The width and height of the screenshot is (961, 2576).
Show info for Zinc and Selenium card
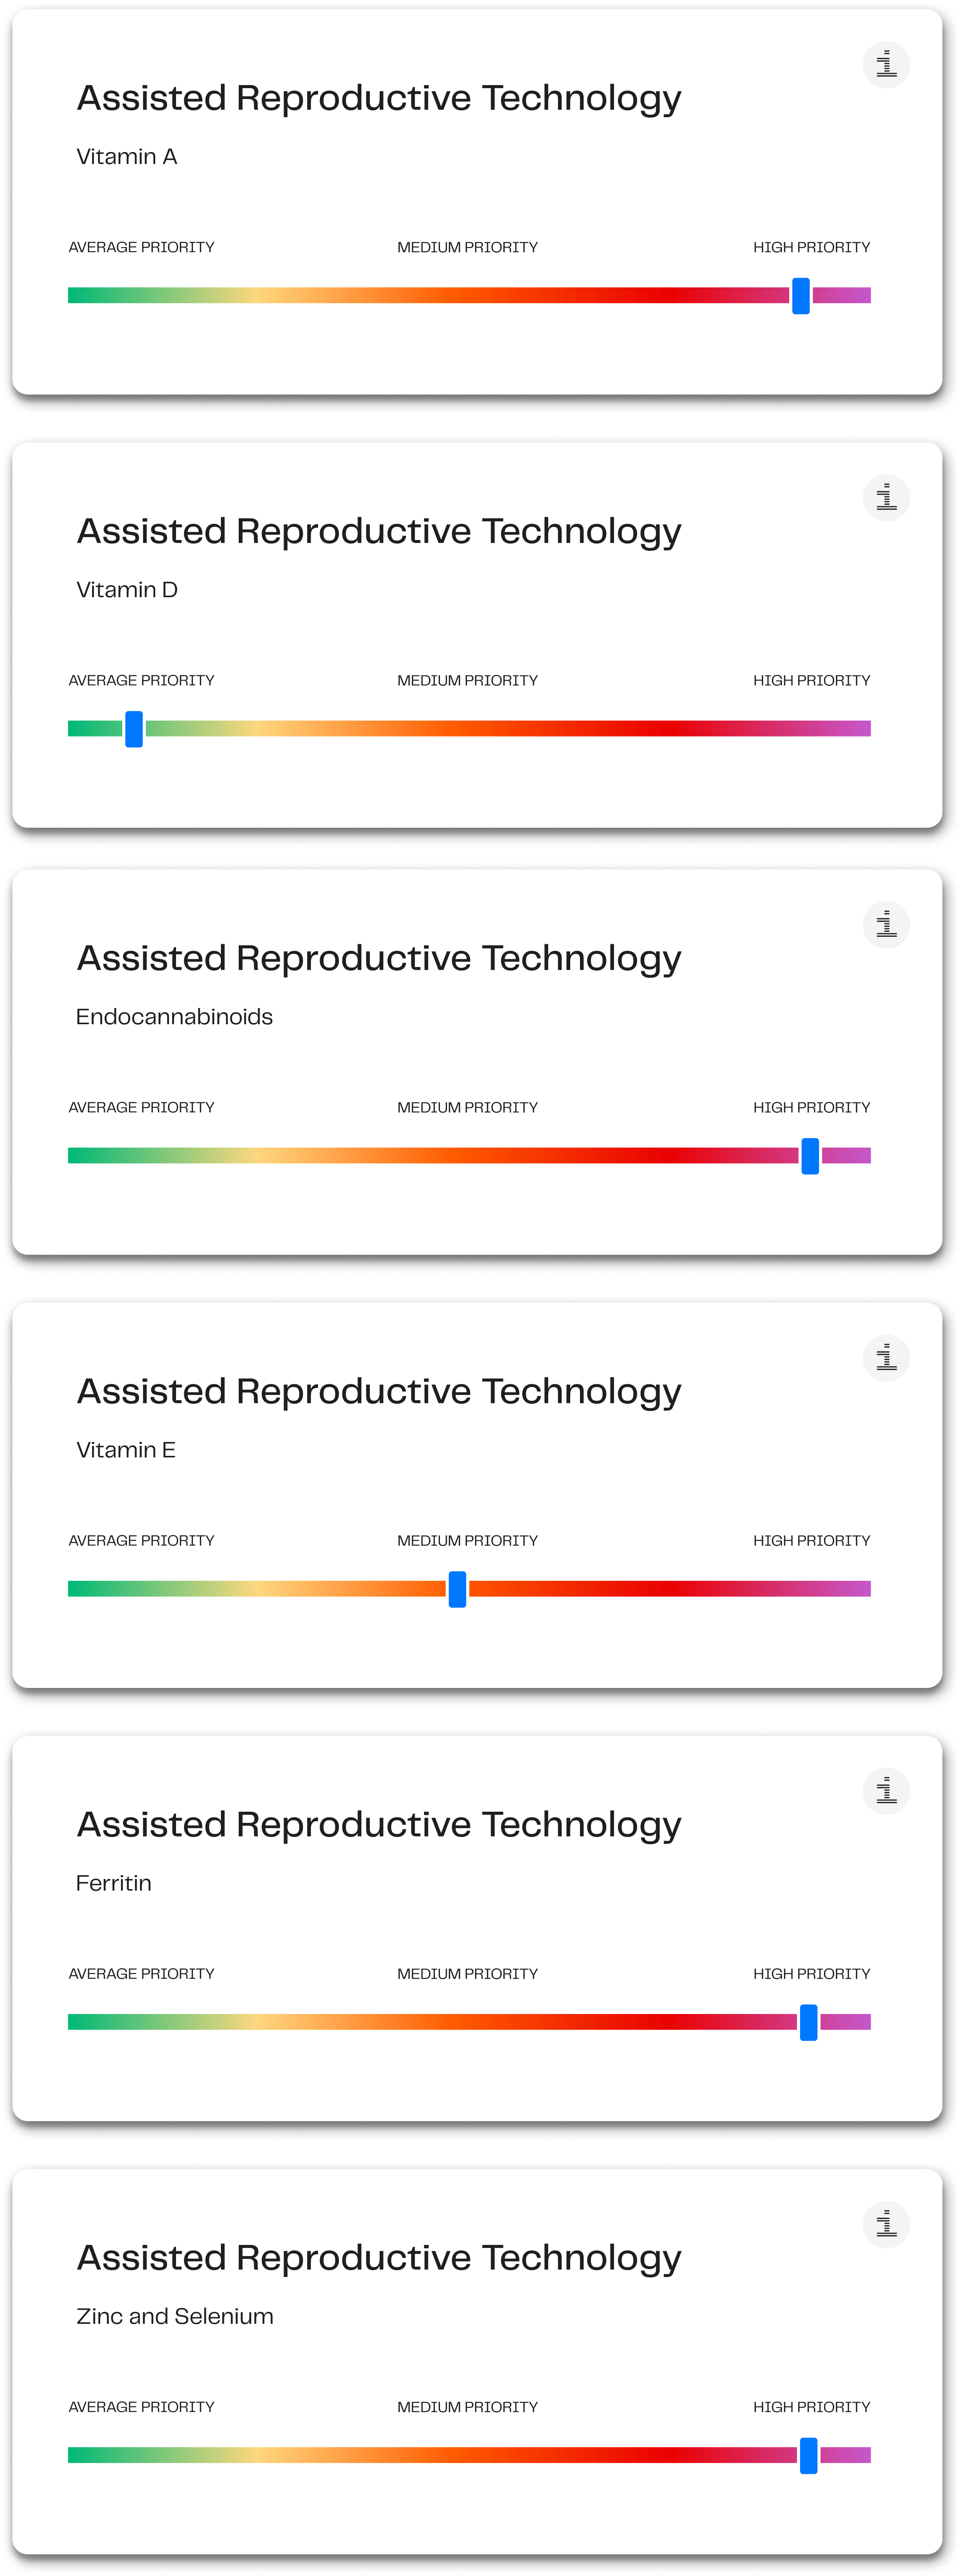point(886,2224)
